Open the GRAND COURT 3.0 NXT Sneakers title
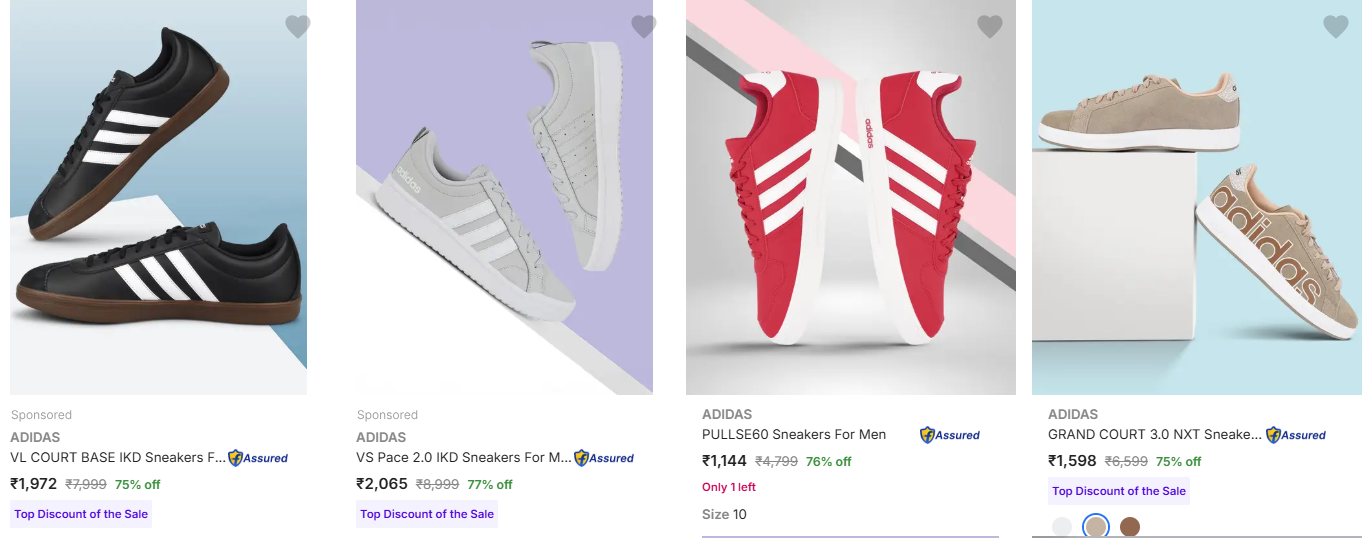The image size is (1365, 538). pyautogui.click(x=1154, y=435)
